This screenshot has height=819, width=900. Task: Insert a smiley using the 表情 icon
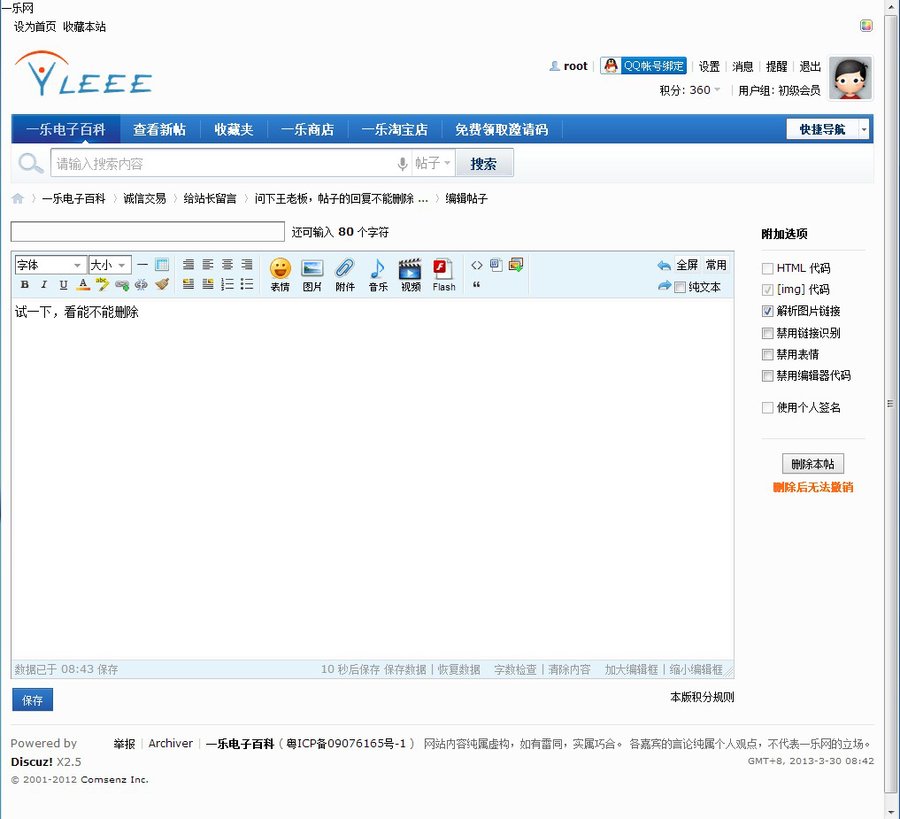(x=279, y=272)
